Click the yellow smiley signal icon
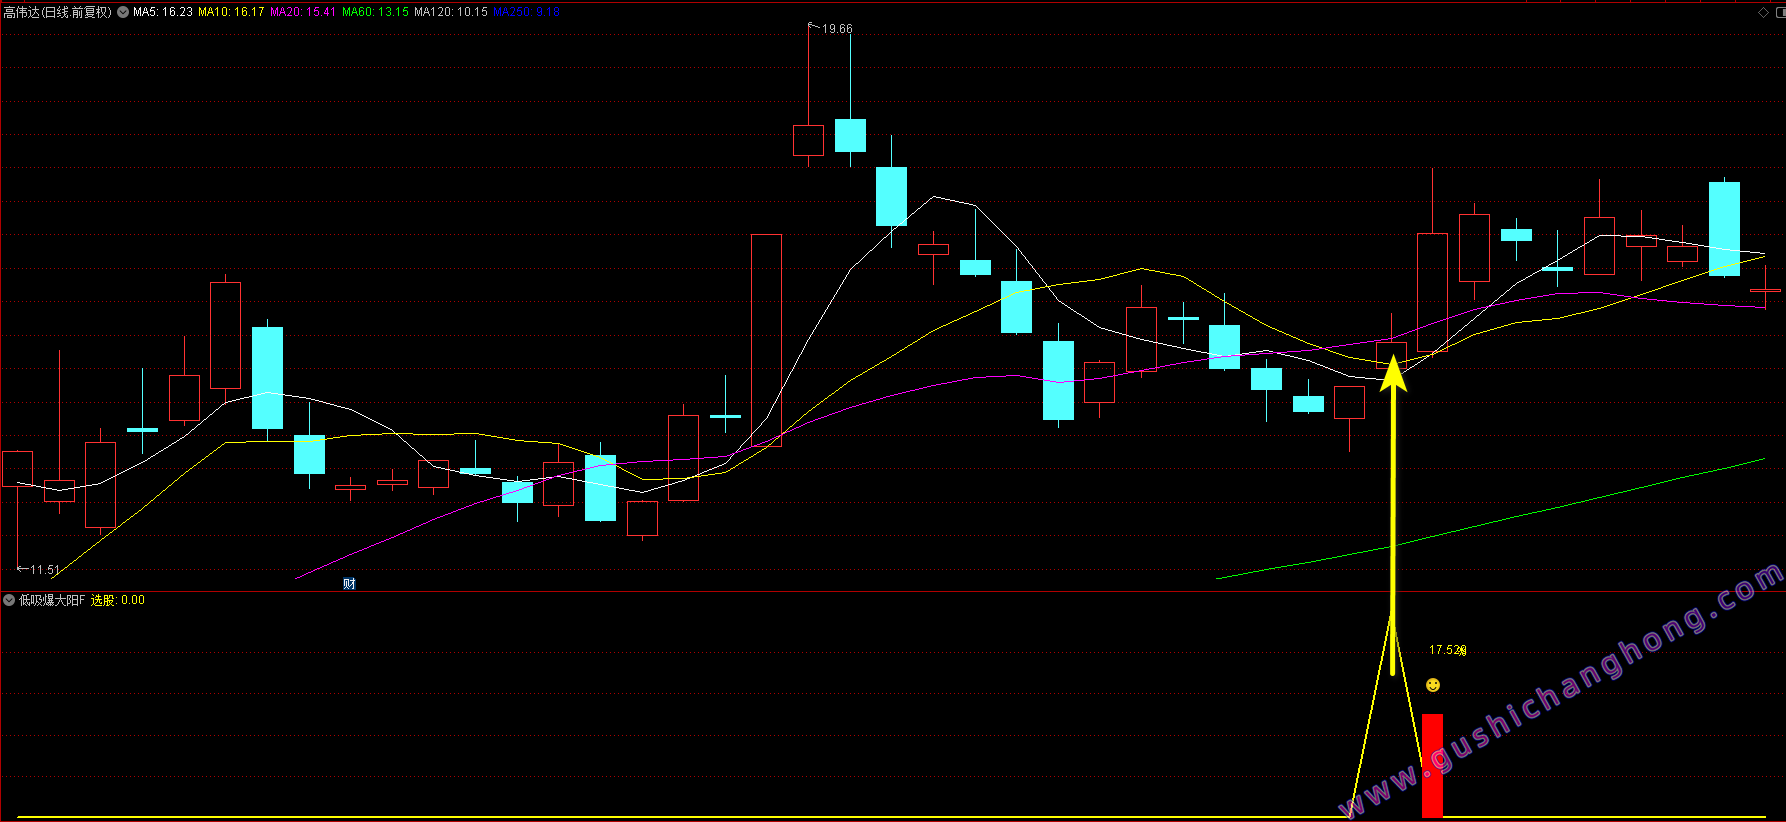This screenshot has height=822, width=1786. click(x=1433, y=685)
